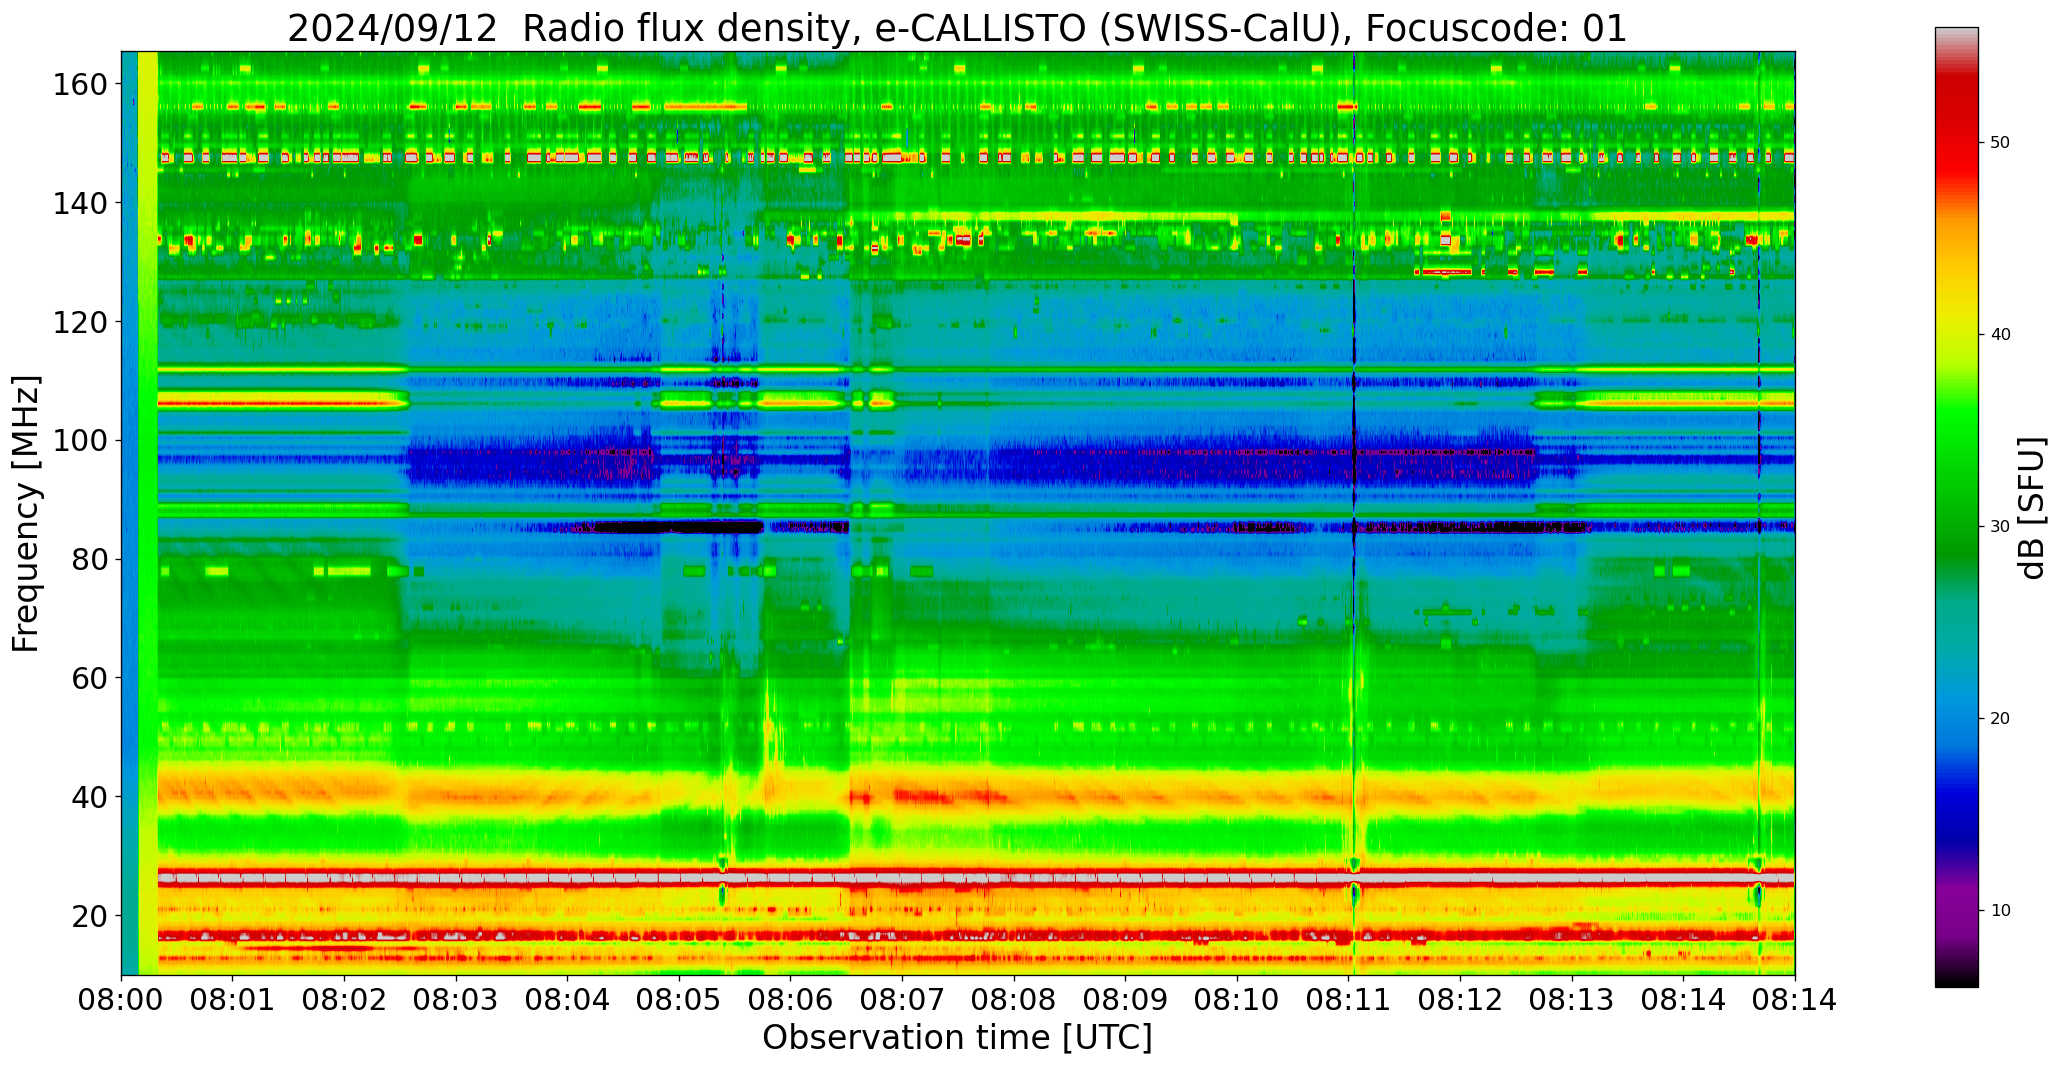Click the 140 frequency tick label
Screen dimensions: 2062x1067
pyautogui.click(x=79, y=204)
